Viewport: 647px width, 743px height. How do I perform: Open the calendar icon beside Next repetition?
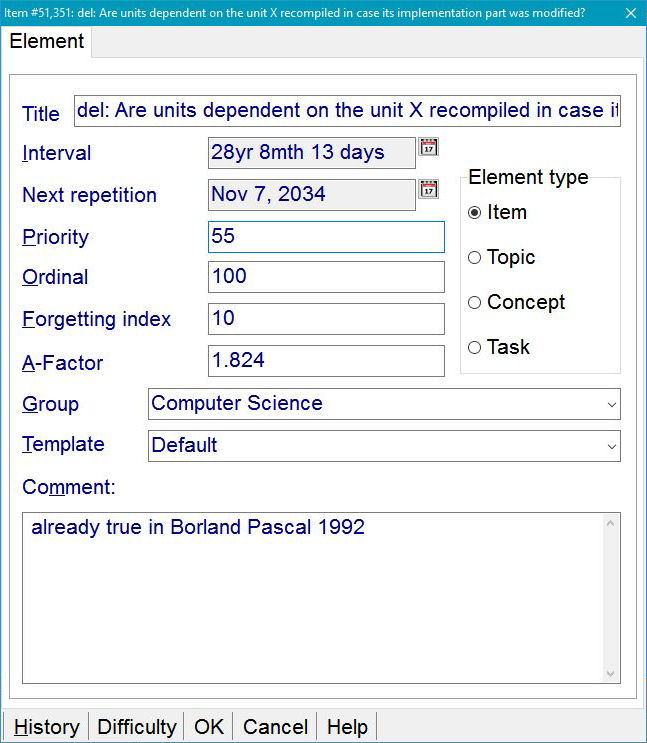(428, 190)
